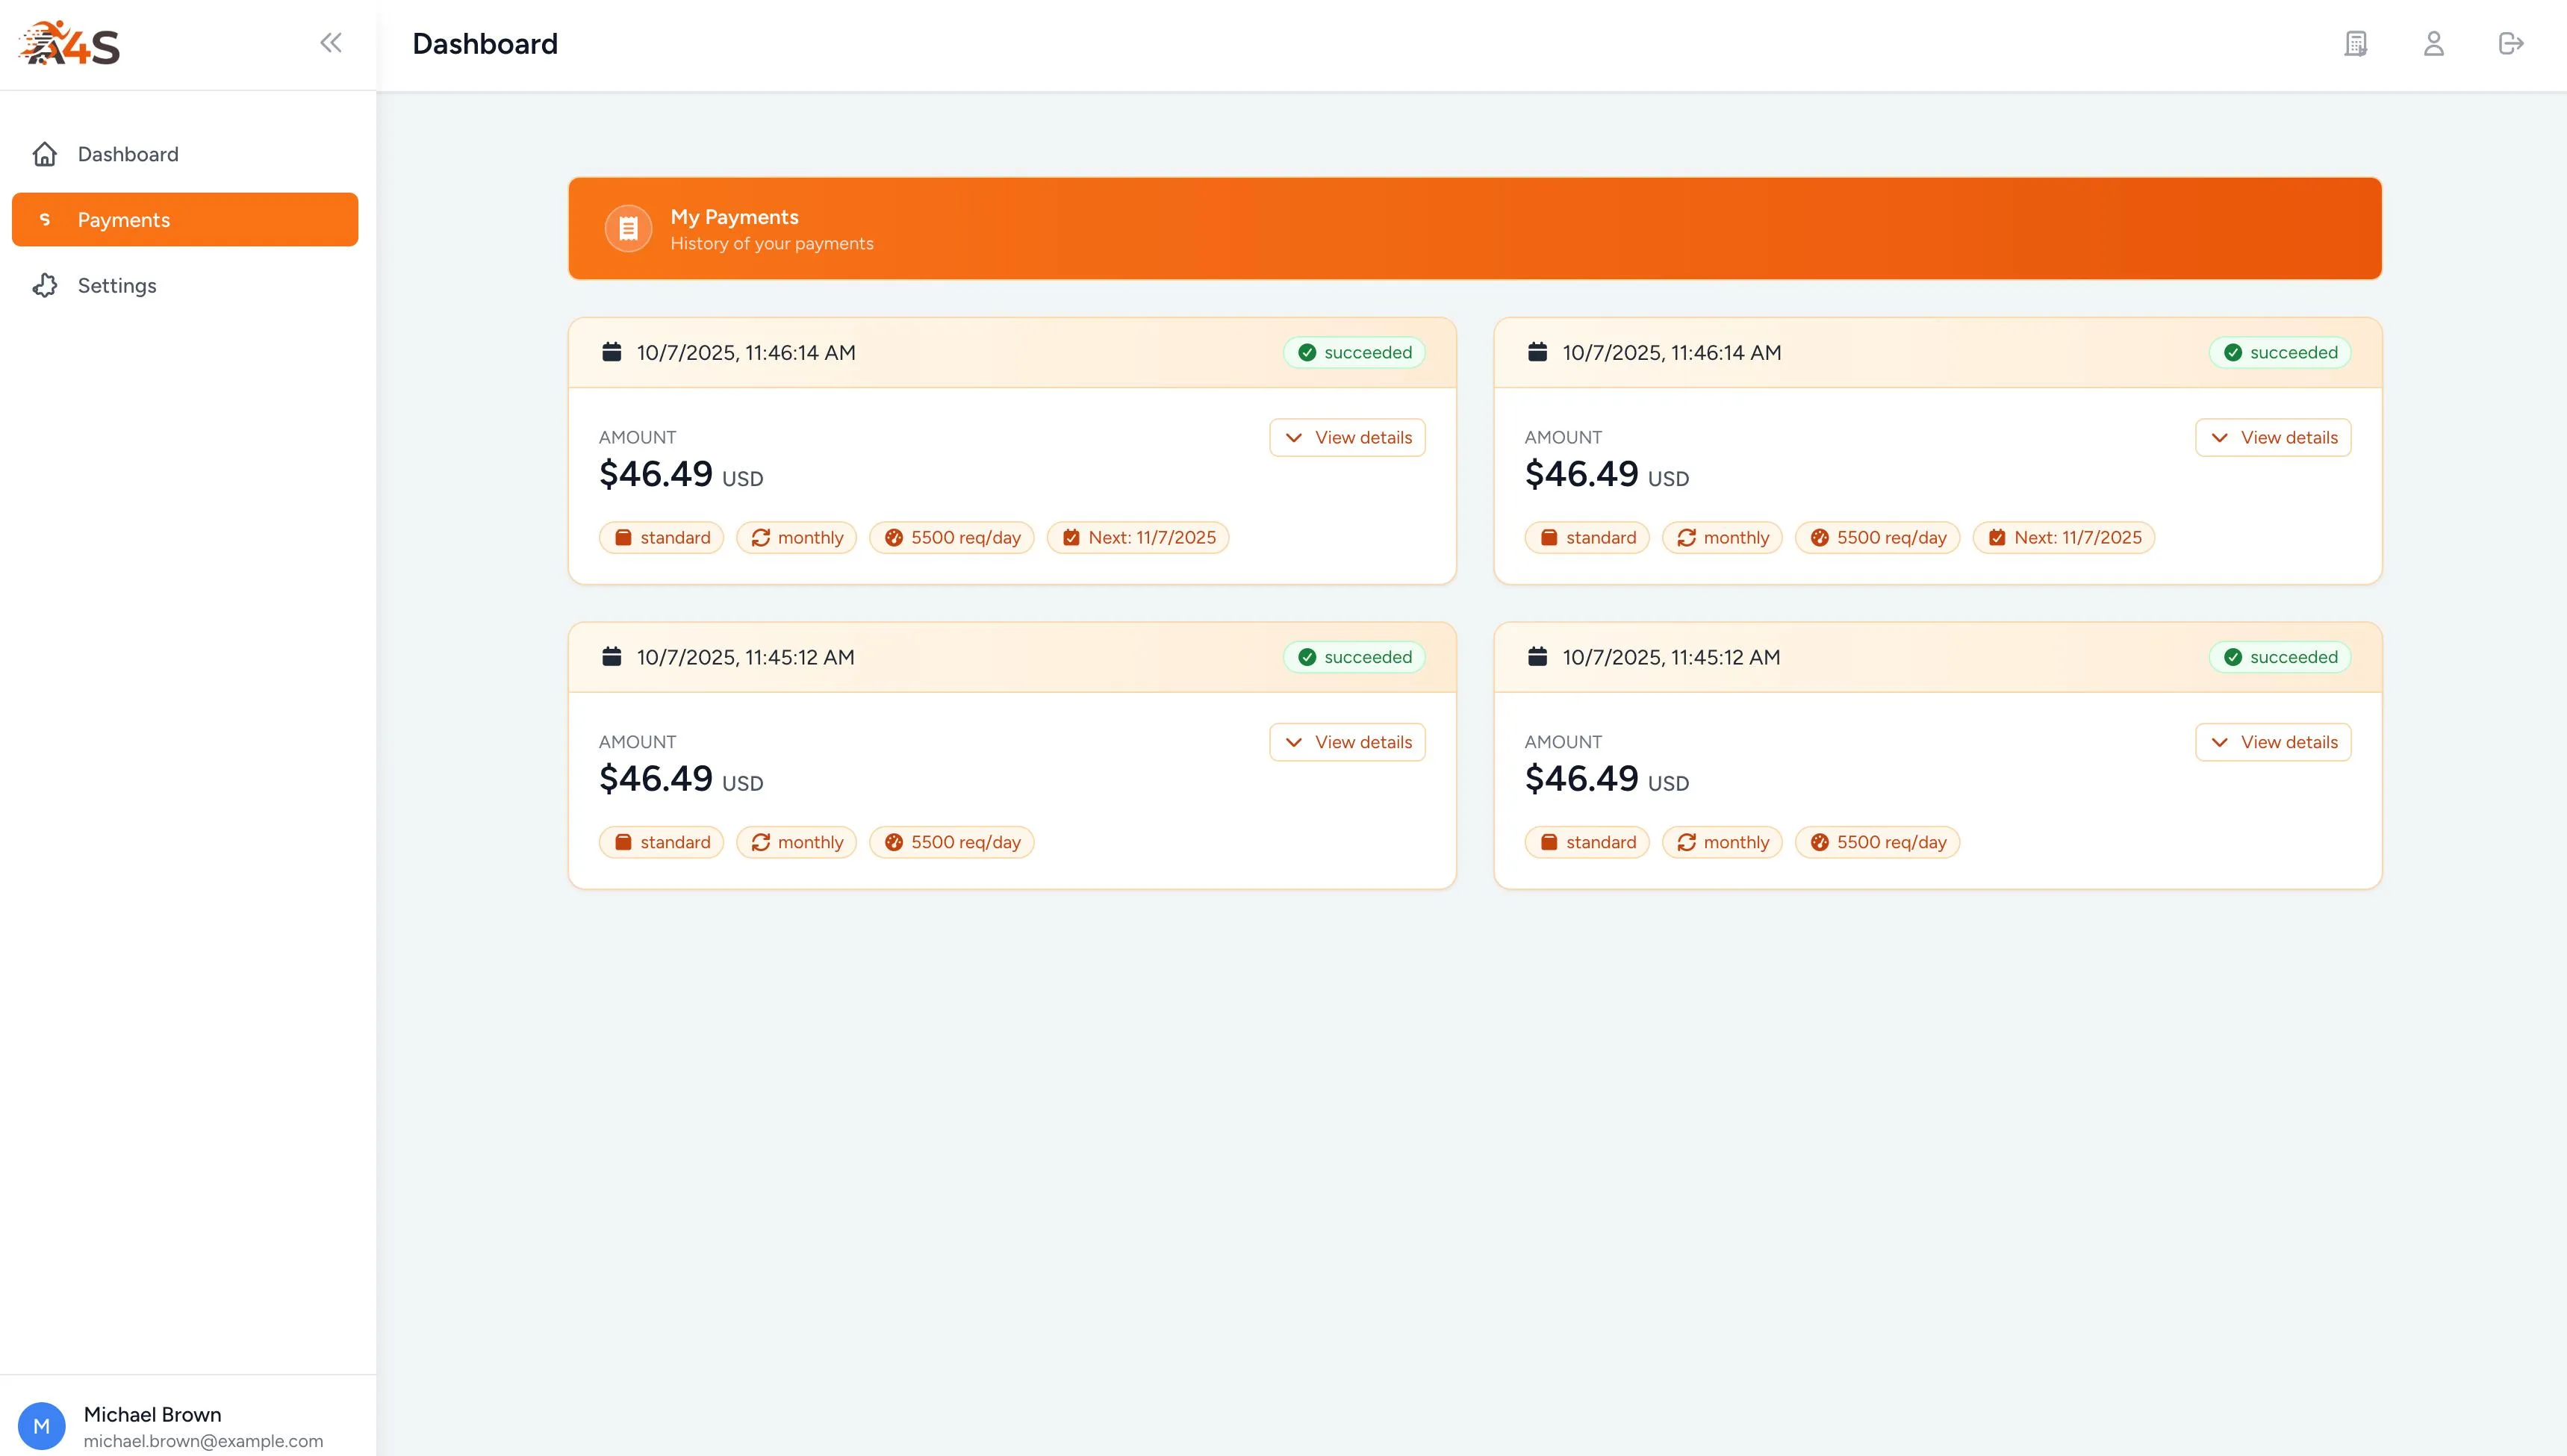Screen dimensions: 2567x1456
Task: Click the My Payments receipt icon
Action: pos(628,228)
